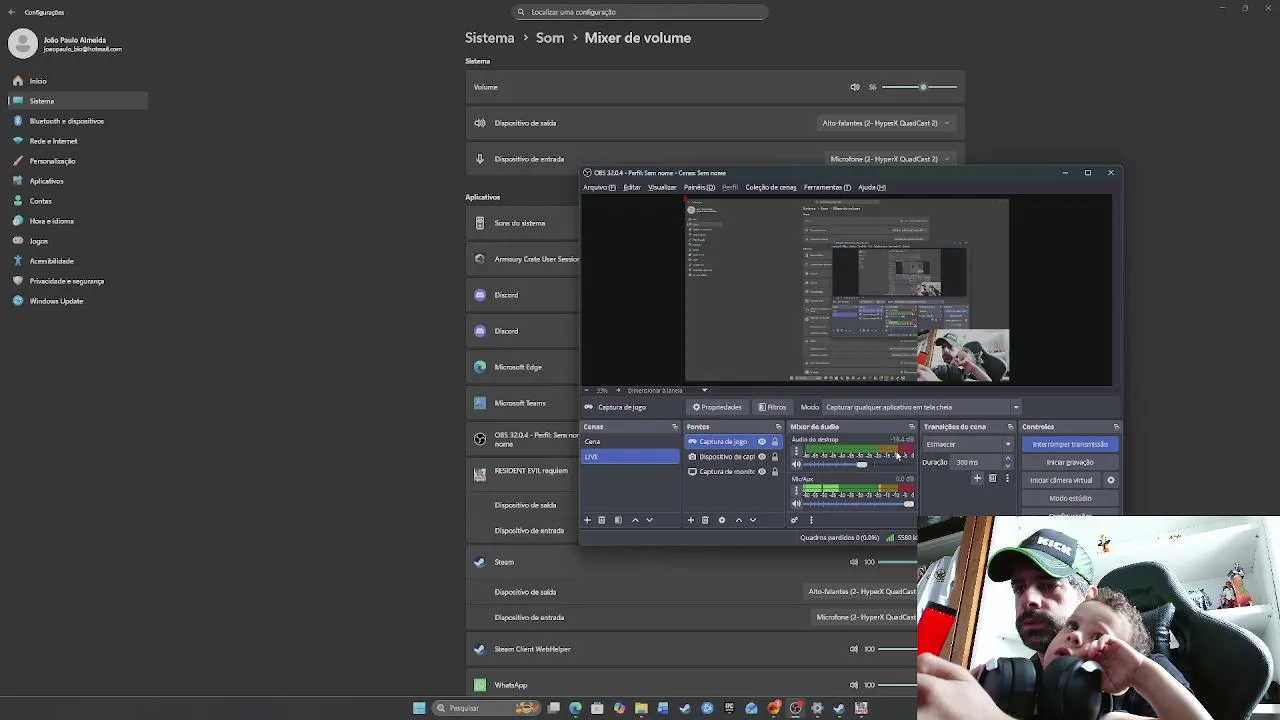Open preview scaling dropdown Dimensionar à janela

(667, 390)
